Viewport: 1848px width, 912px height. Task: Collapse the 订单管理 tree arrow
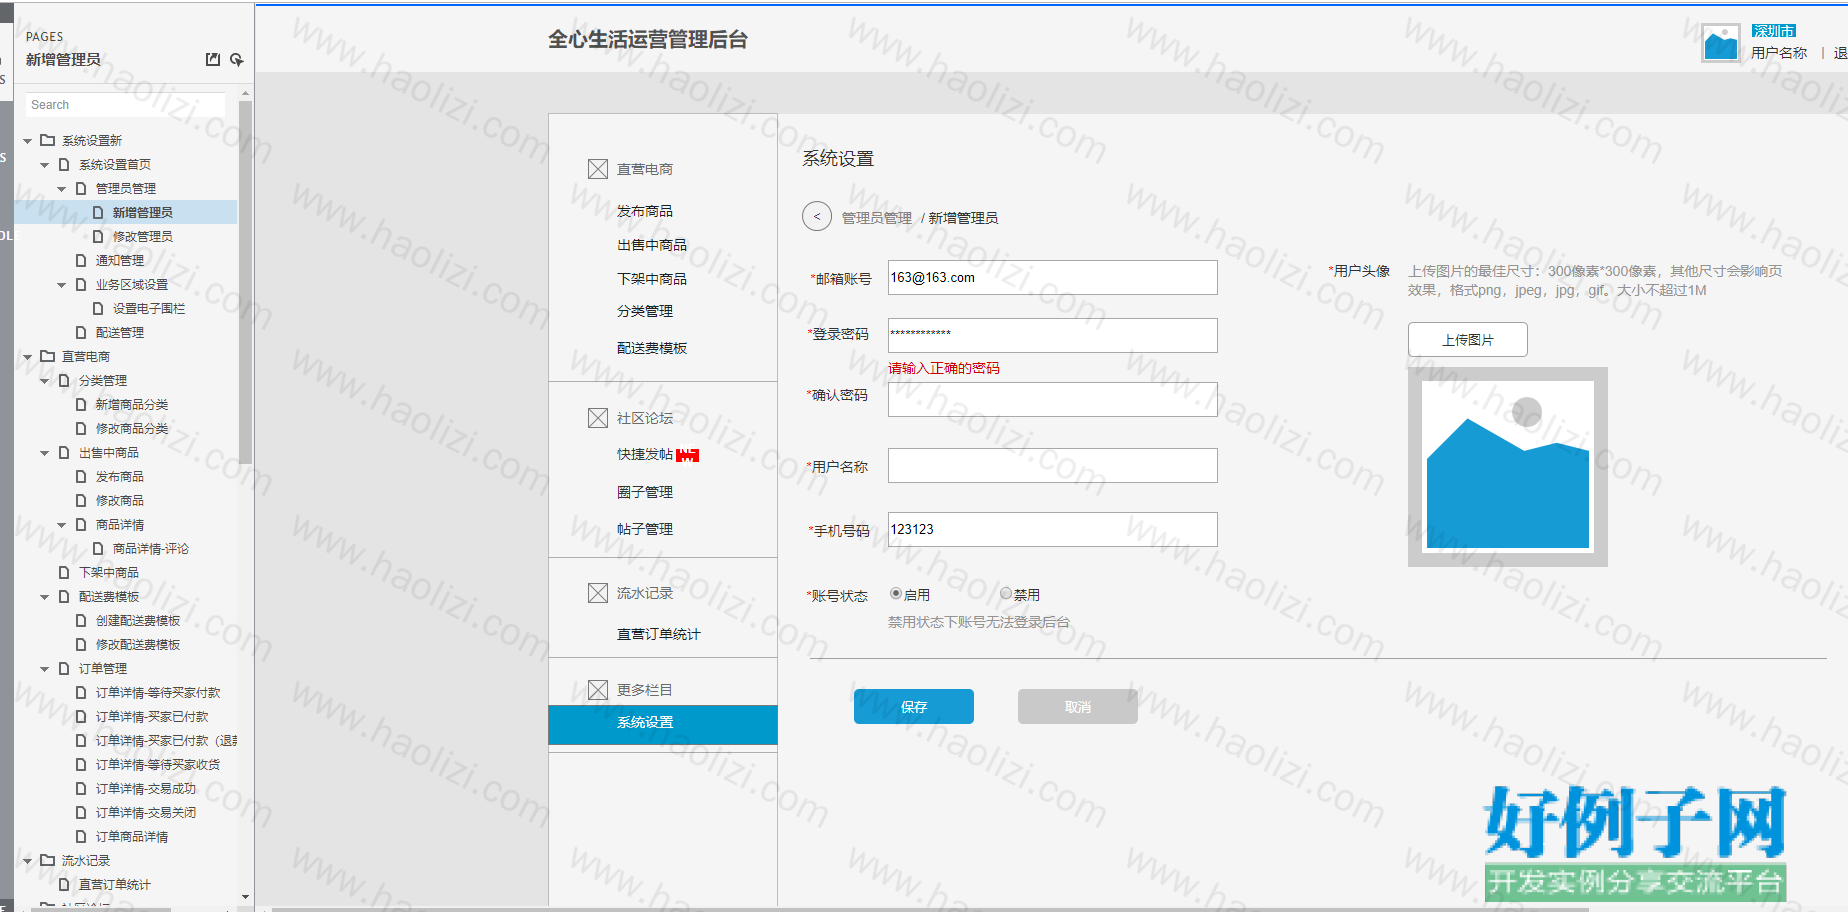(45, 669)
